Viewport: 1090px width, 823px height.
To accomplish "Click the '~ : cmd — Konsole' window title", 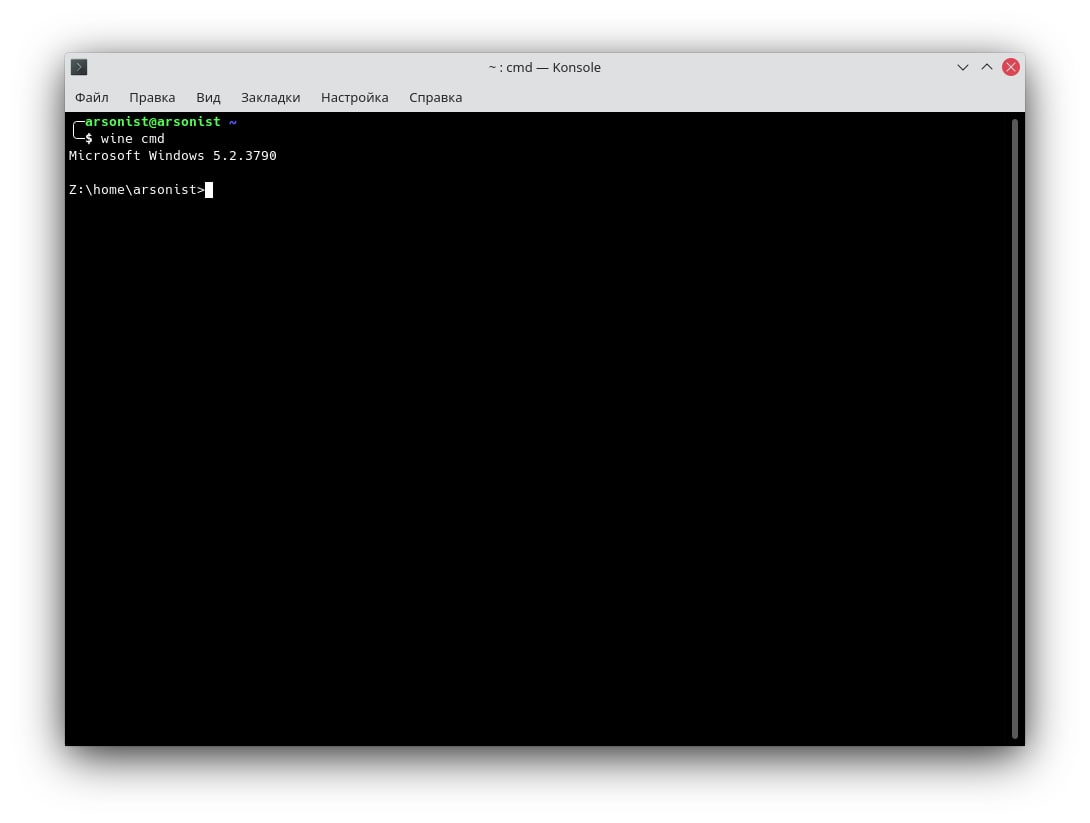I will pos(544,67).
